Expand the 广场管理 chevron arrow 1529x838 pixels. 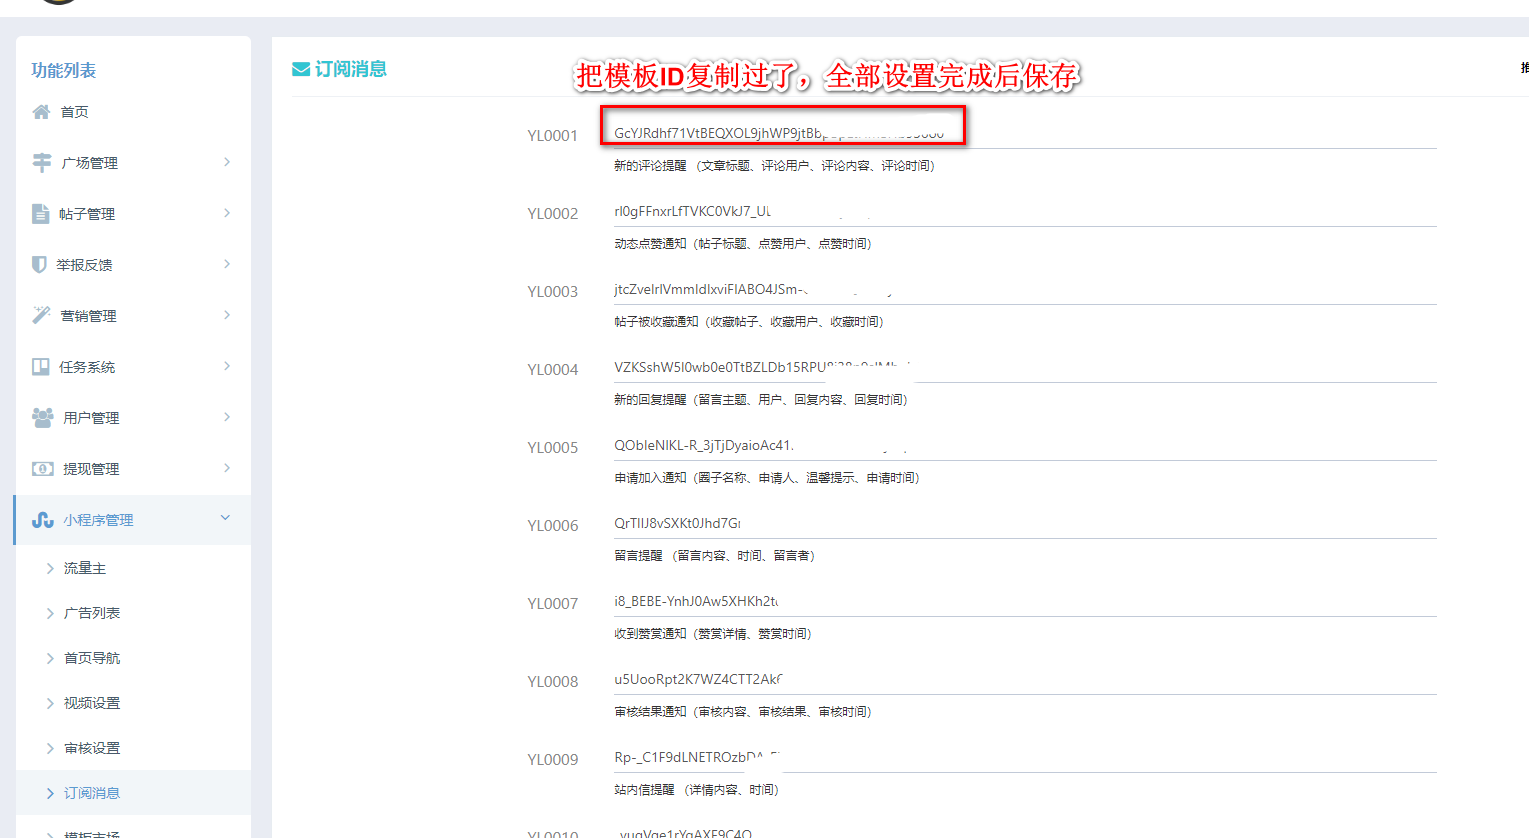point(227,162)
